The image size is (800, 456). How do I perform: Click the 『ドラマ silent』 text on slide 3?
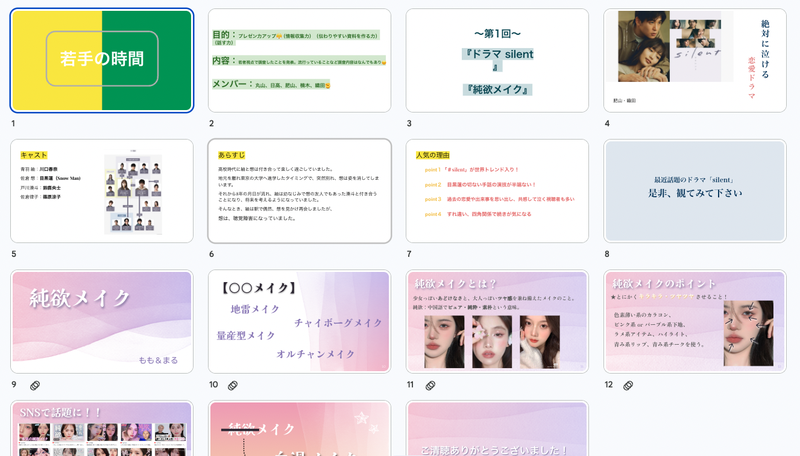pos(497,60)
